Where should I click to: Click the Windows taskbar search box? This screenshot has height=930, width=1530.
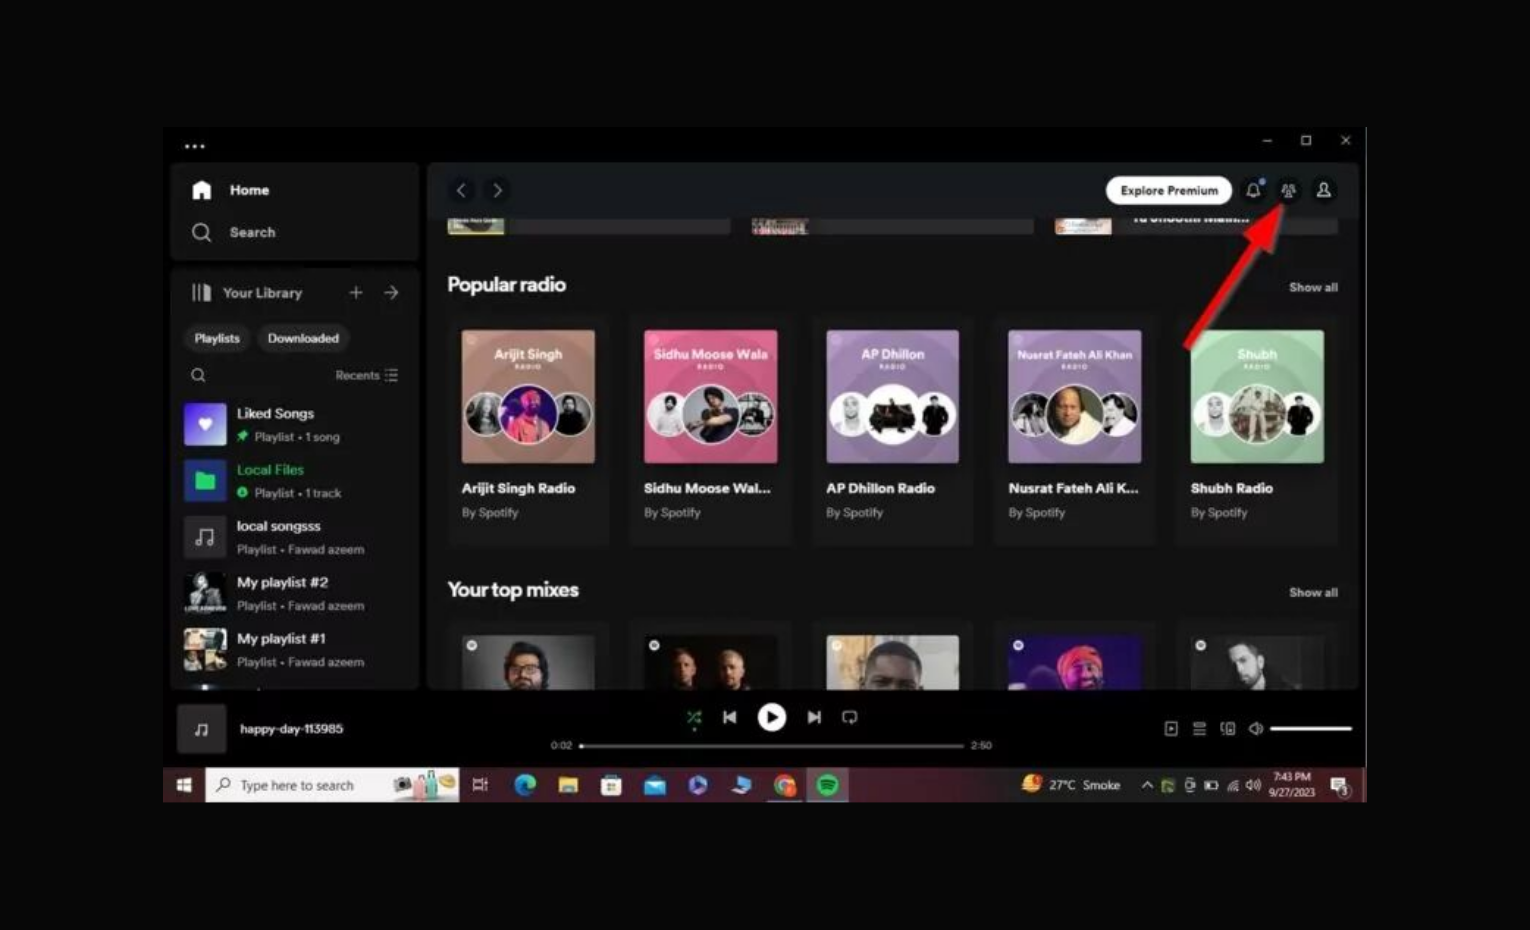[332, 785]
